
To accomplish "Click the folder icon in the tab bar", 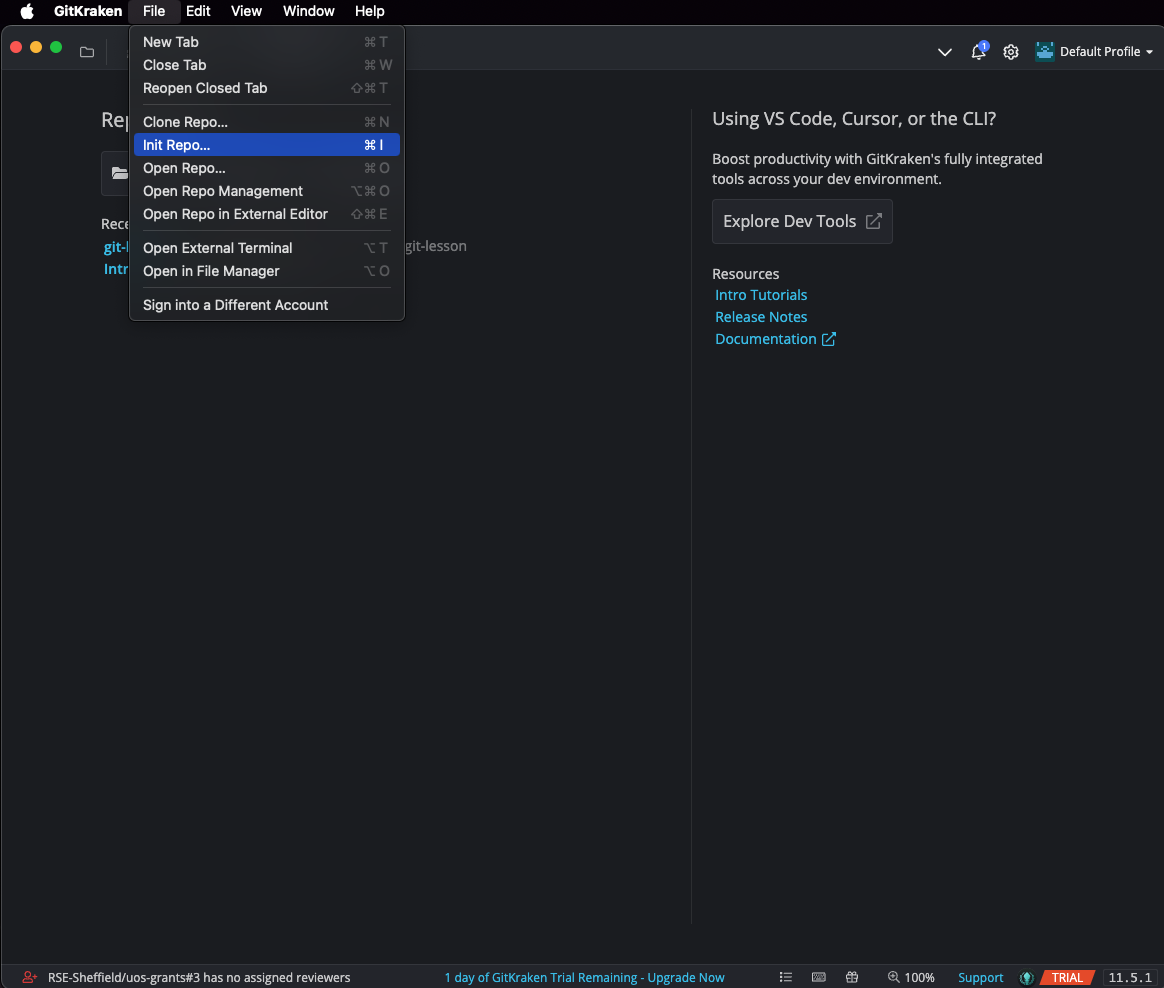I will 87,52.
